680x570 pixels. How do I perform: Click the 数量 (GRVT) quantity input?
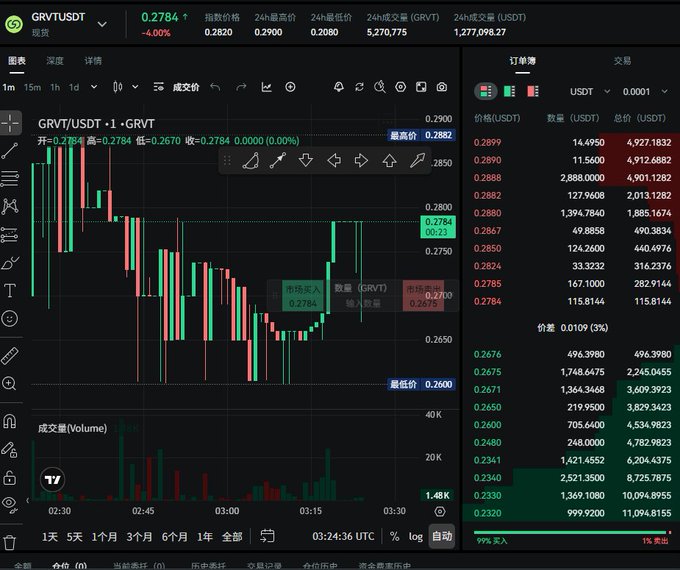pos(363,296)
